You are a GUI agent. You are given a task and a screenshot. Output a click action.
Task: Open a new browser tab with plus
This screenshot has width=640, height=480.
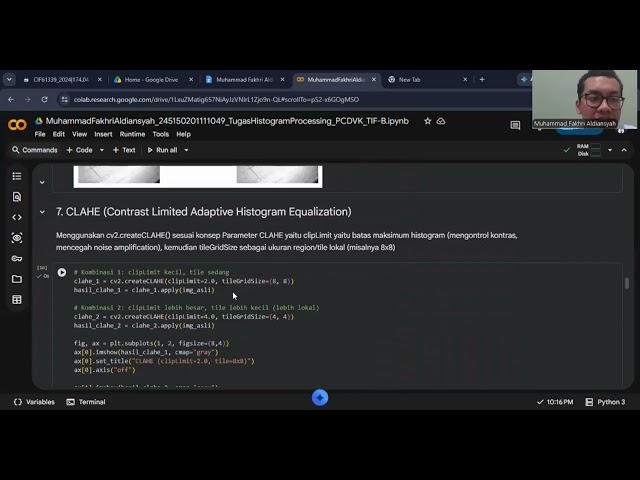pos(482,80)
